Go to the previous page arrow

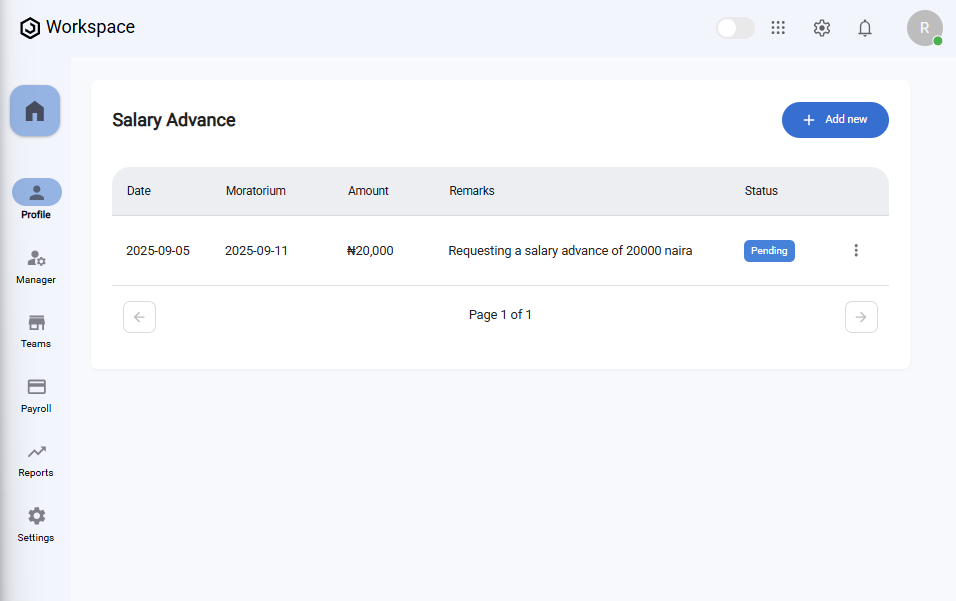[x=139, y=317]
